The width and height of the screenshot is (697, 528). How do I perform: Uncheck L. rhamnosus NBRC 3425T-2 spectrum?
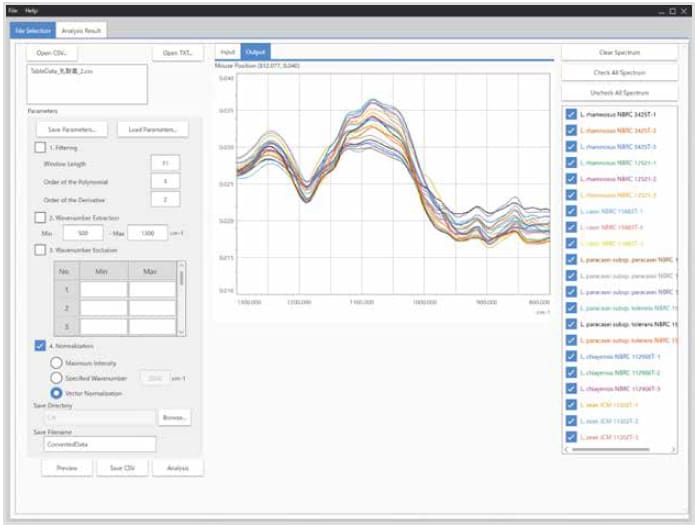(571, 130)
